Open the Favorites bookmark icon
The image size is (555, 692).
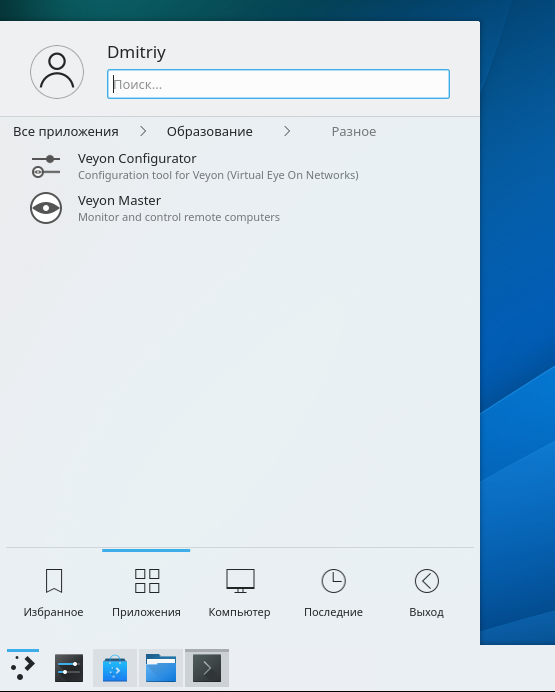54,580
